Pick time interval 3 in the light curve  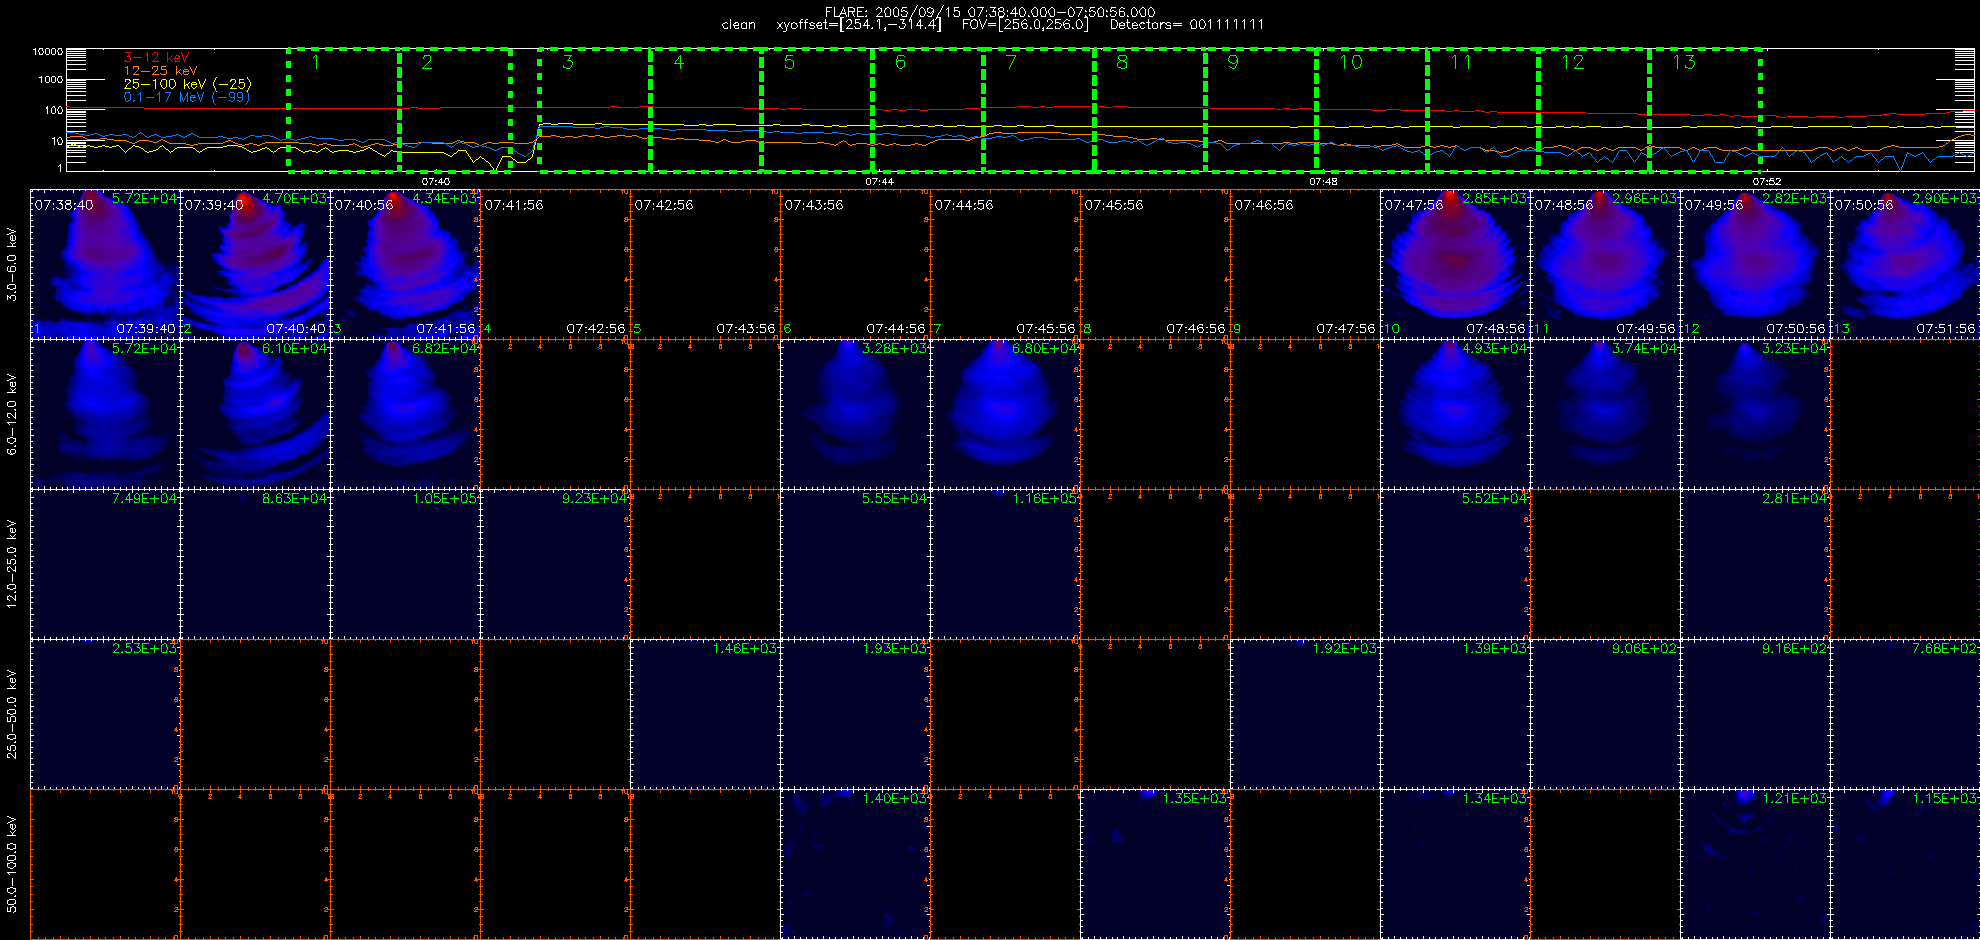595,110
